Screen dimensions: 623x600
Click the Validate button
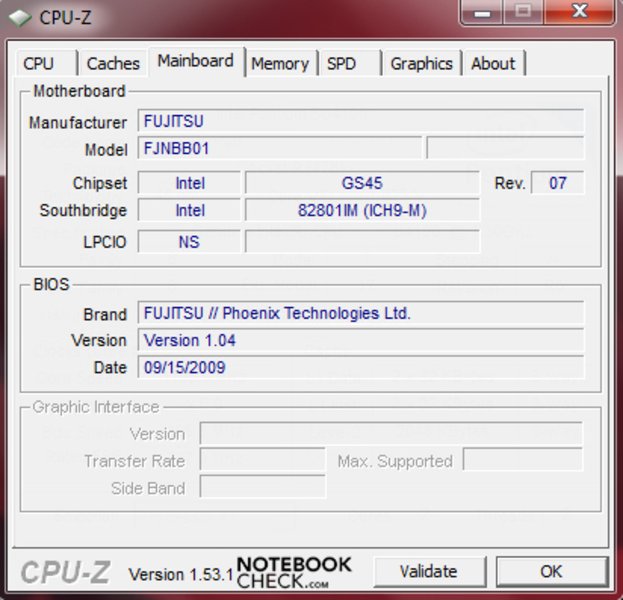point(429,571)
